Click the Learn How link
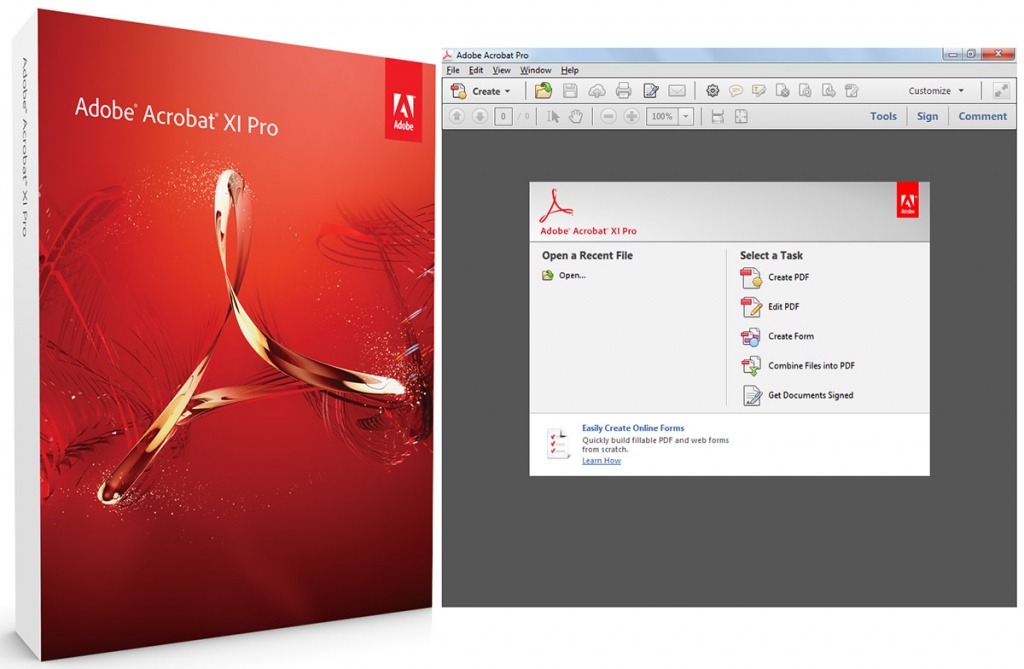Screen dimensions: 1024x669 601,461
